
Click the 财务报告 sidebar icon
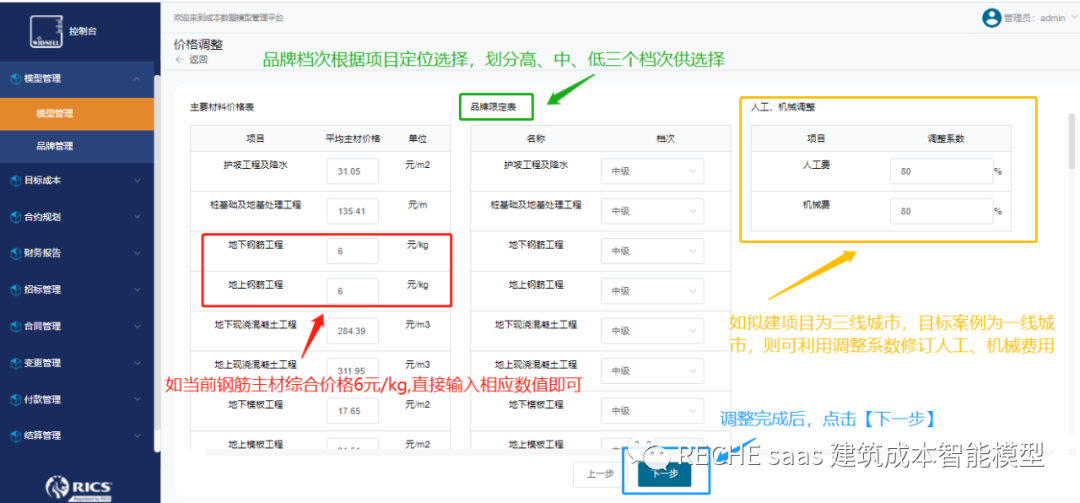14,253
